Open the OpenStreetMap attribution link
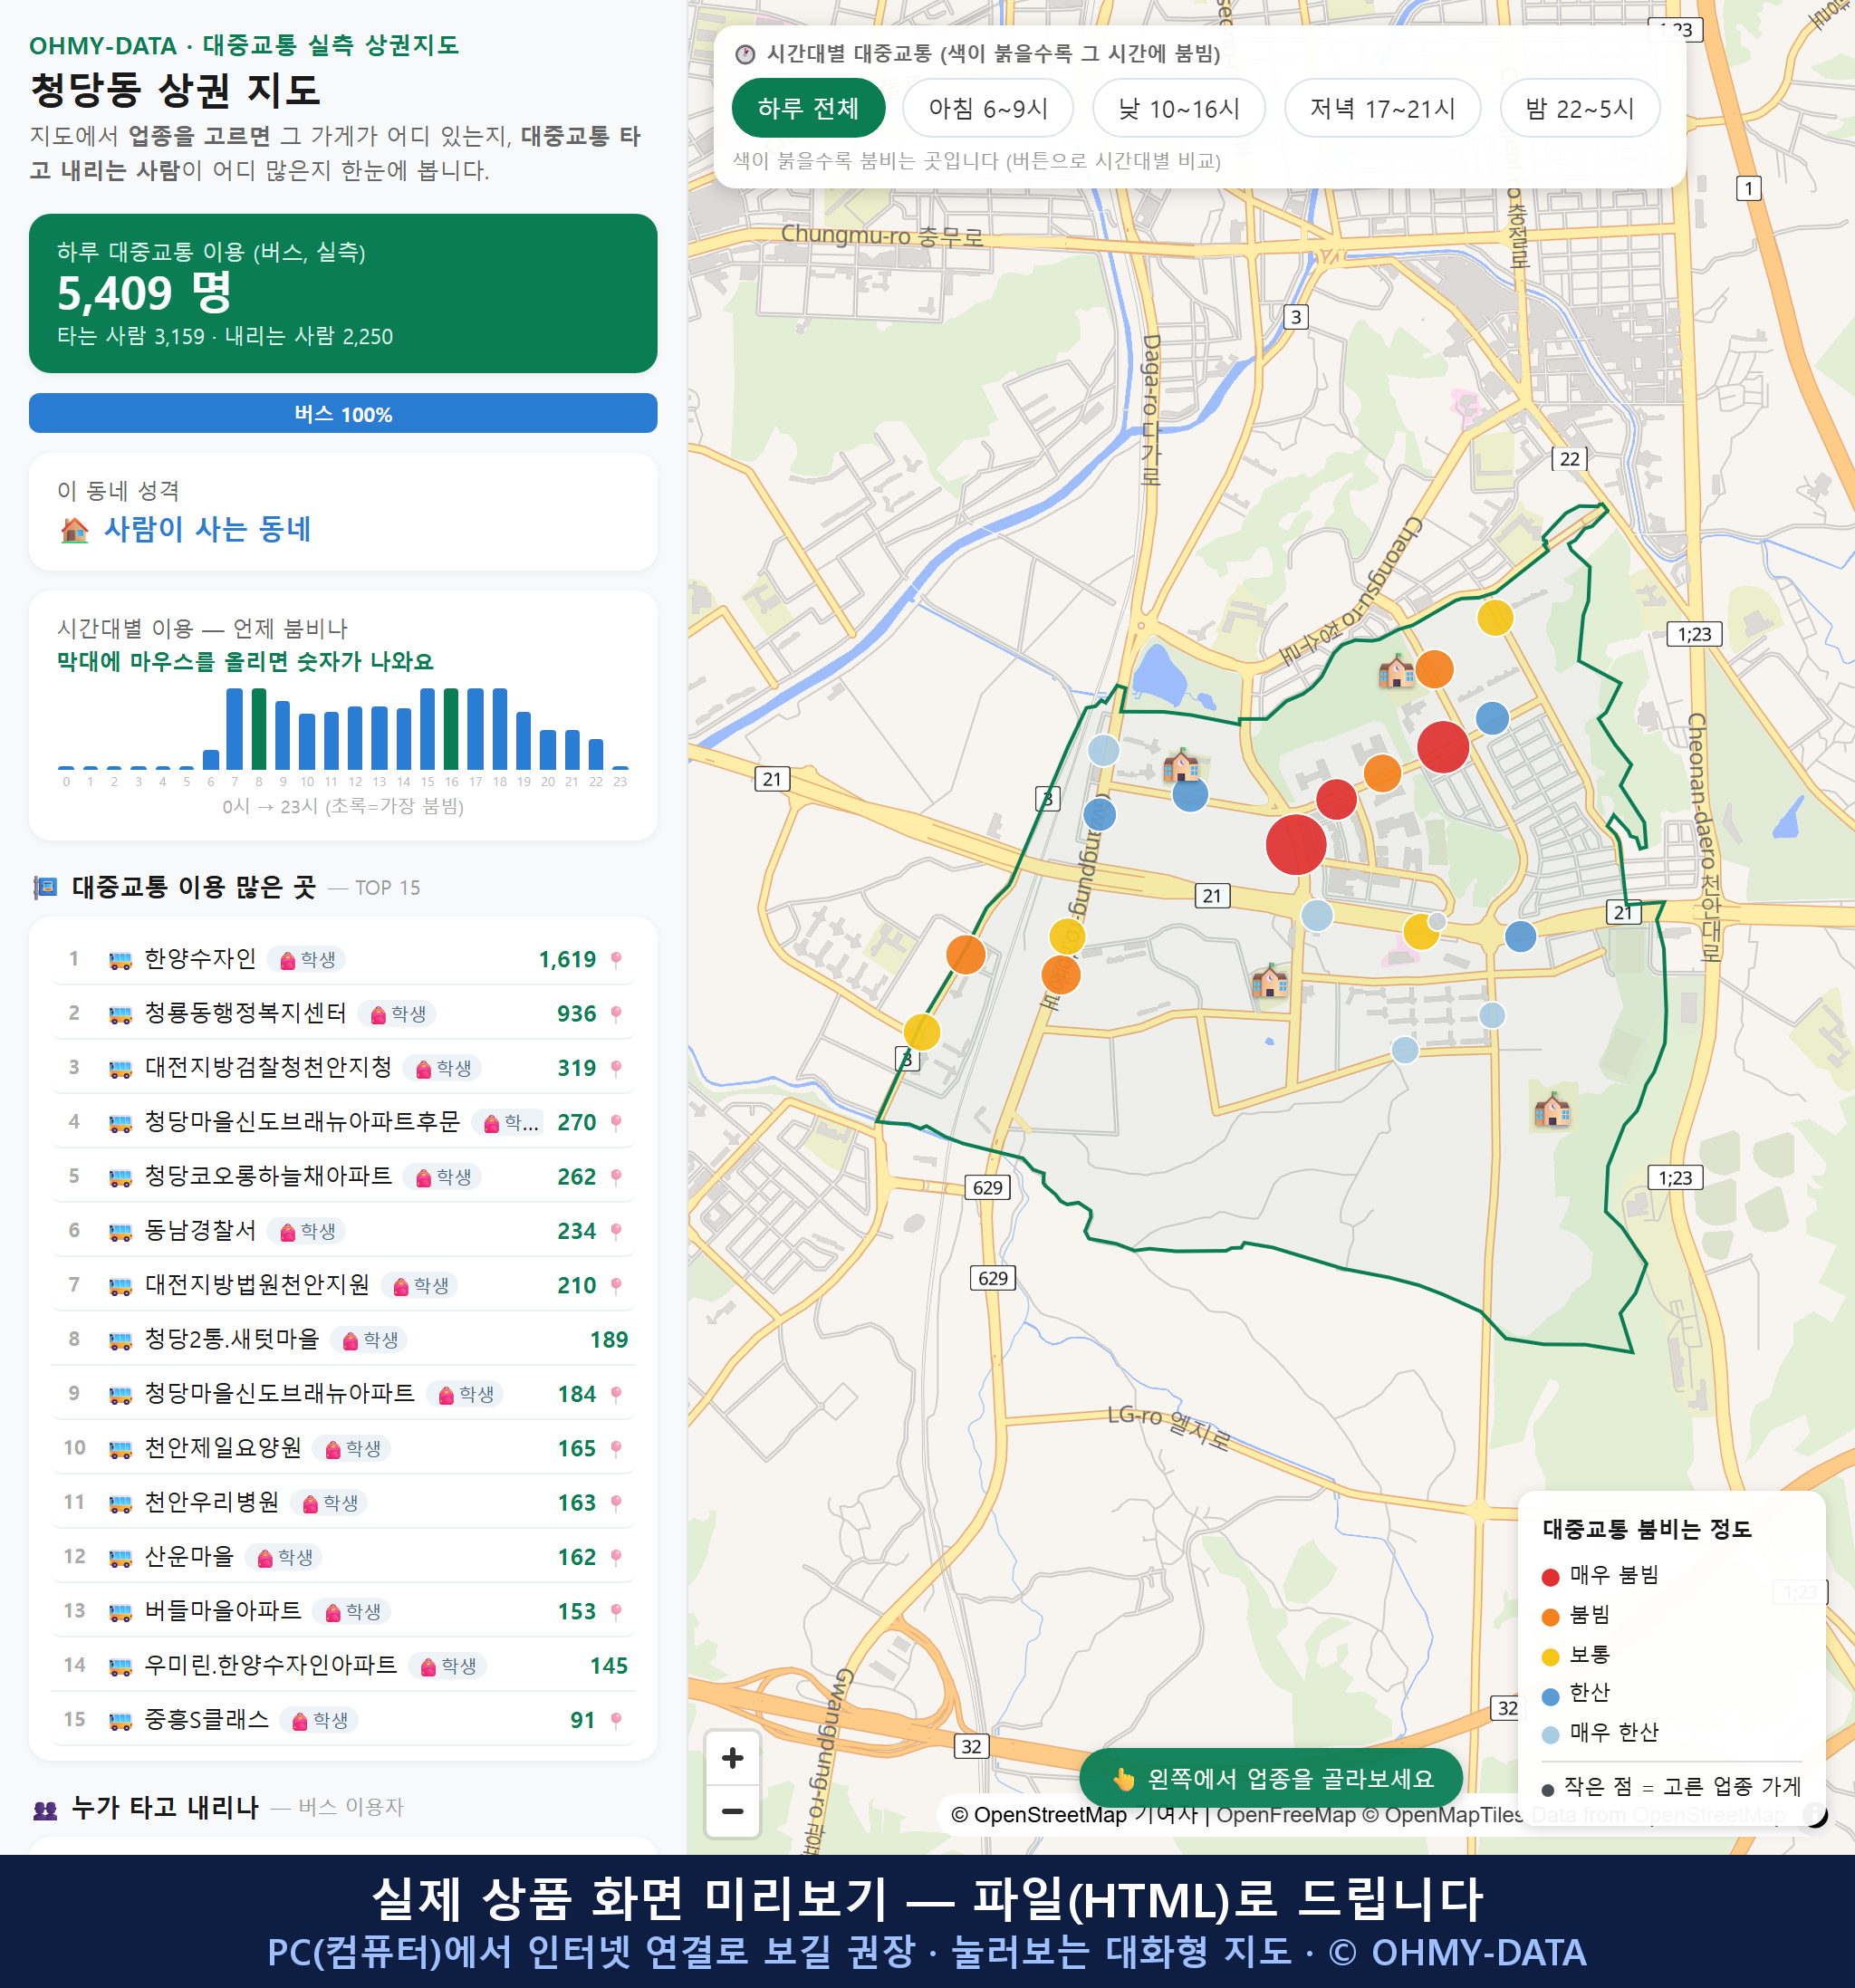Screen dimensions: 1855x1988 (x=1039, y=1815)
